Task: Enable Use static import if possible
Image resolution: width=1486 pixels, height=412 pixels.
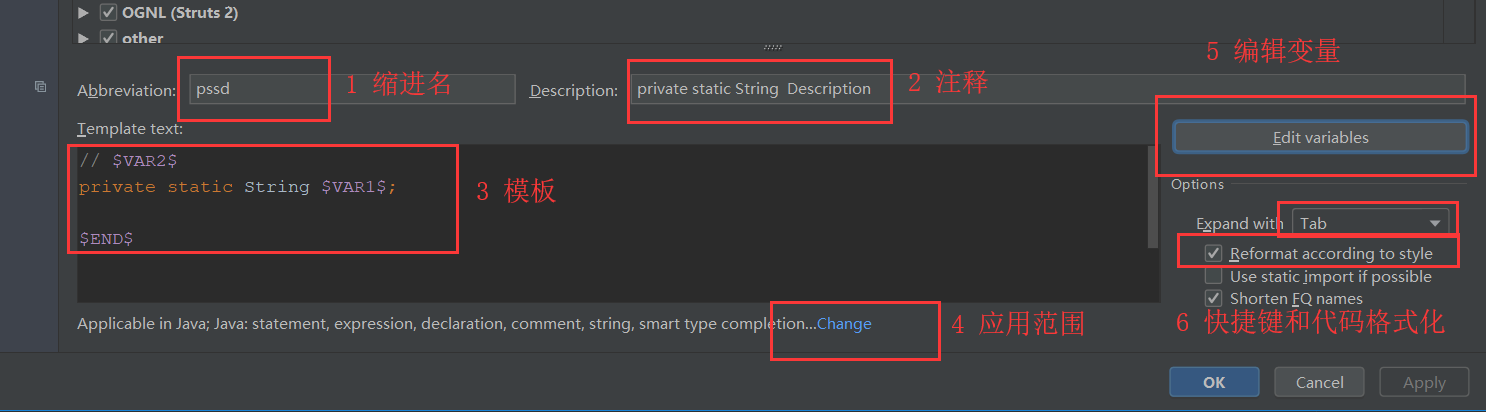Action: click(1213, 276)
